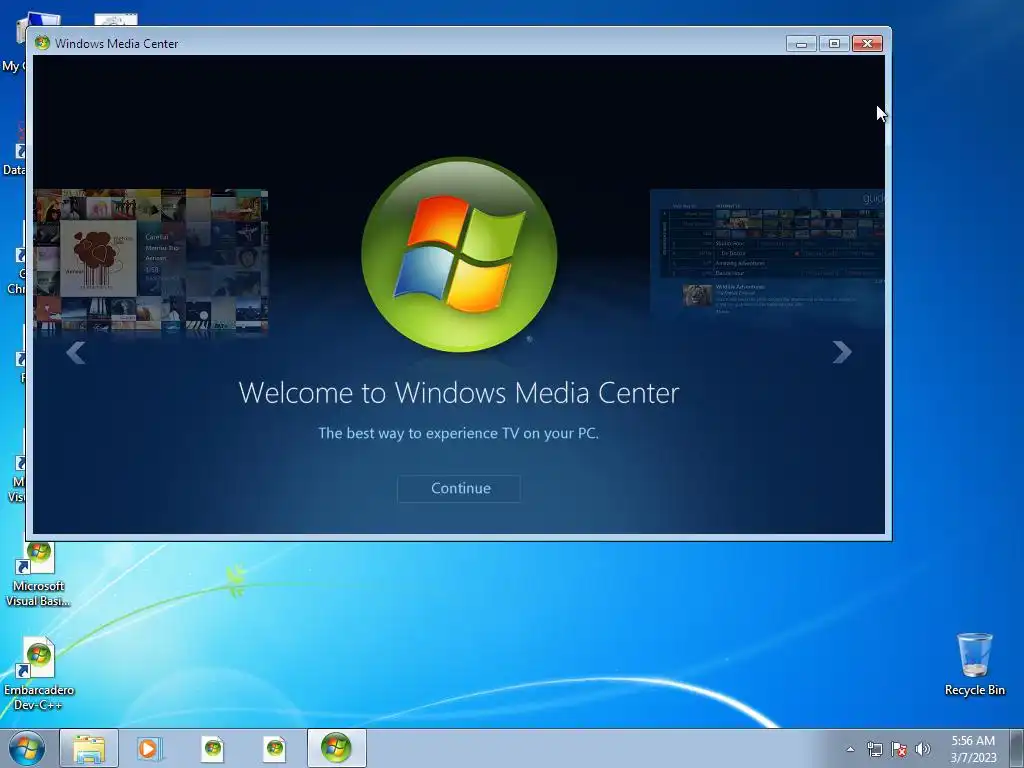Click the green Windows Media Center logo orb
Image resolution: width=1024 pixels, height=768 pixels.
459,255
